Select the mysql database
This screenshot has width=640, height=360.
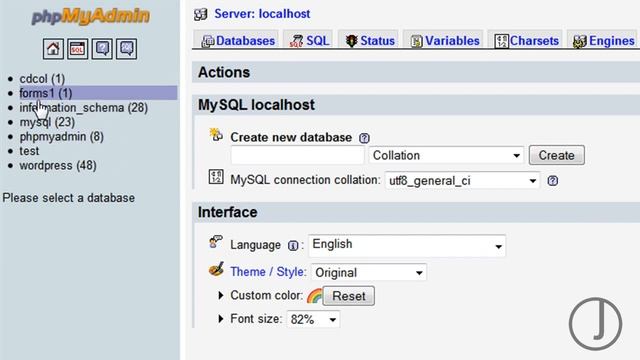(x=47, y=122)
